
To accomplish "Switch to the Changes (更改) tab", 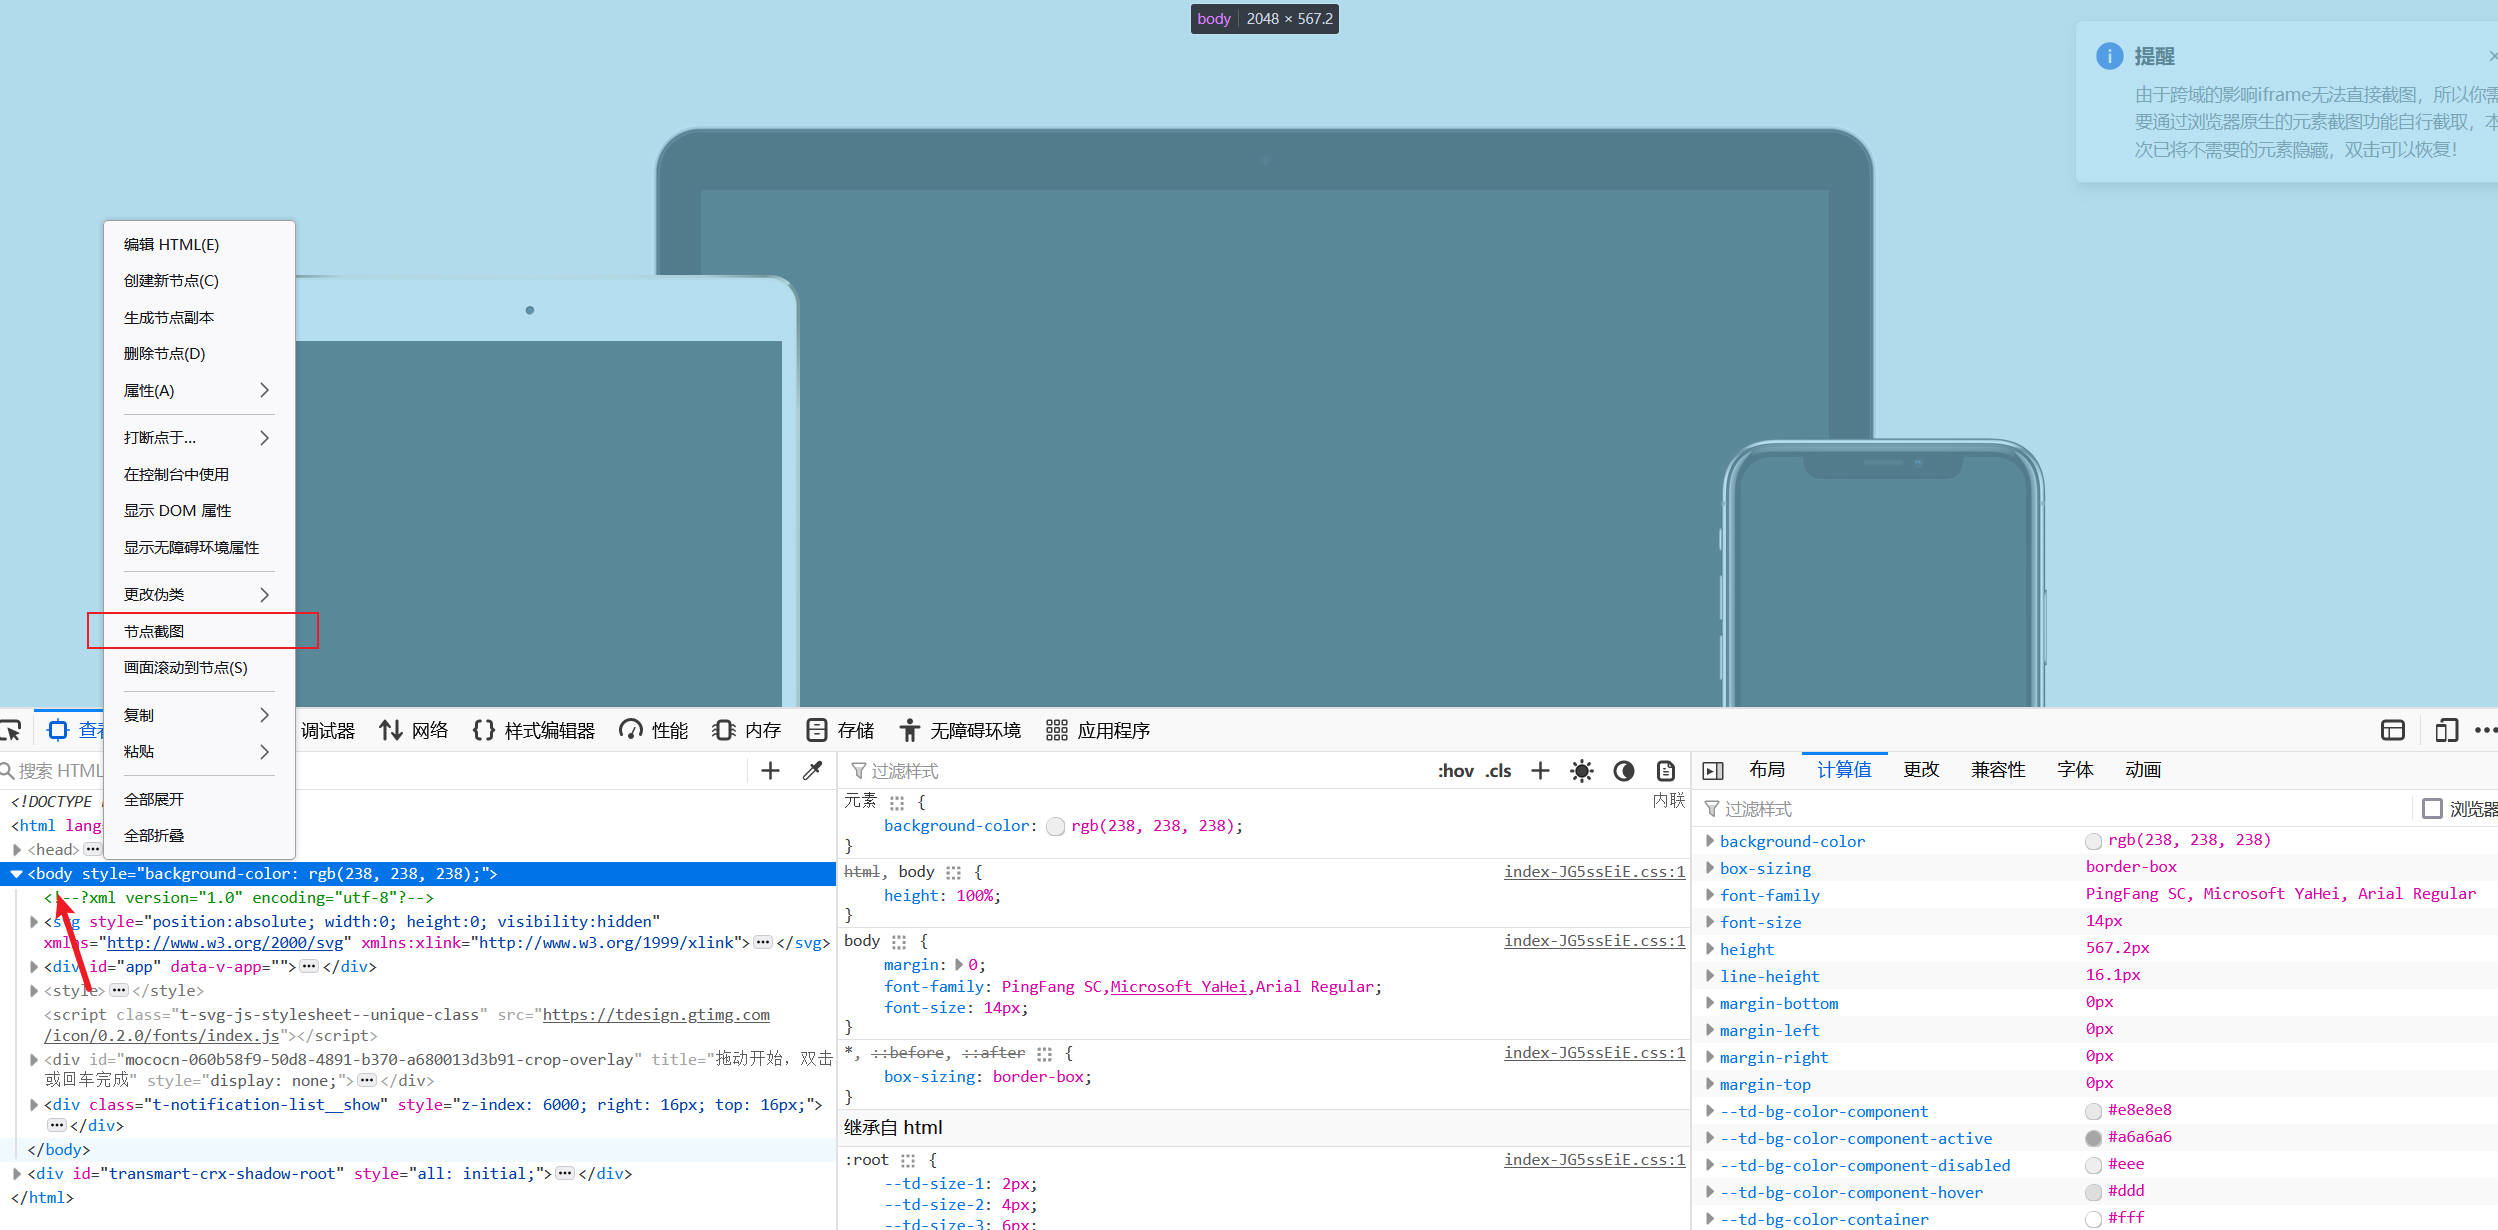I will click(x=1921, y=770).
